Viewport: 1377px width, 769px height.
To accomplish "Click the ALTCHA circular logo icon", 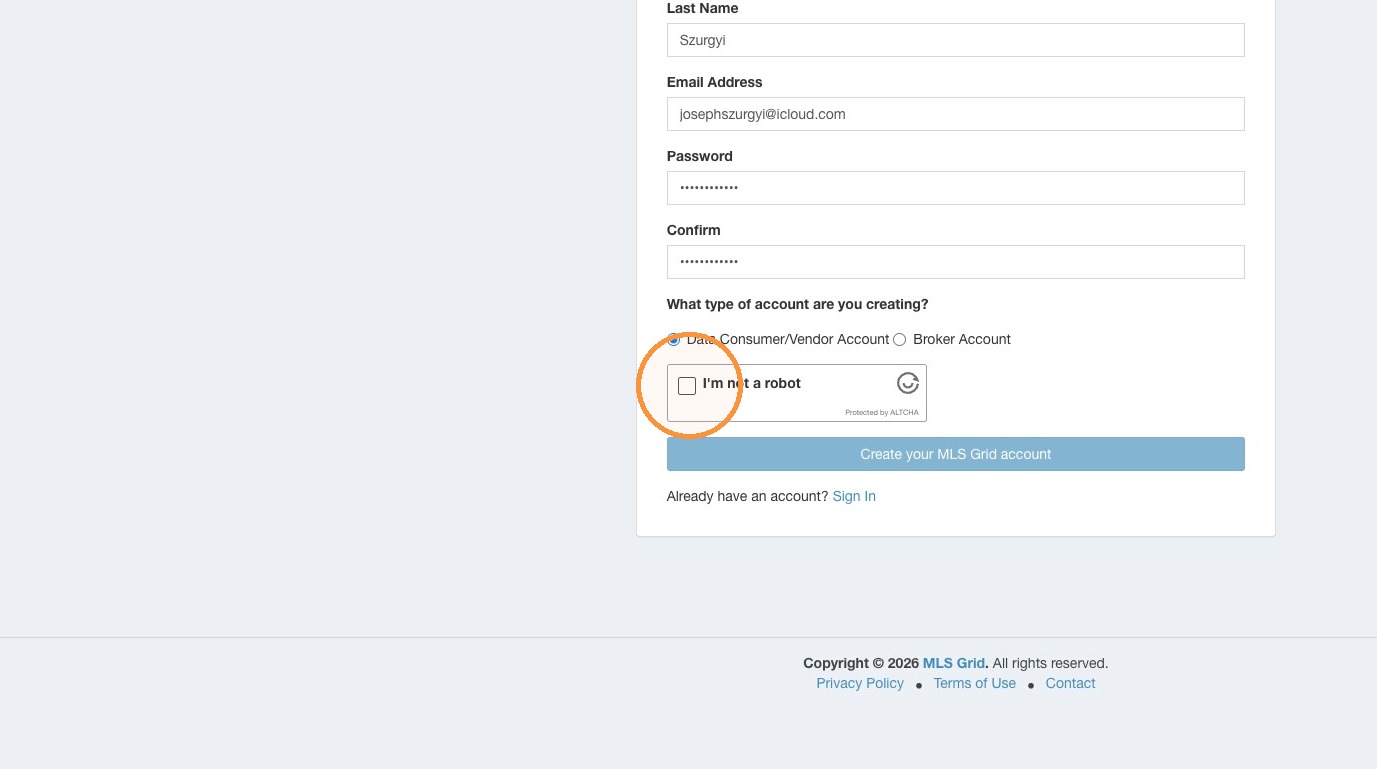I will coord(907,383).
